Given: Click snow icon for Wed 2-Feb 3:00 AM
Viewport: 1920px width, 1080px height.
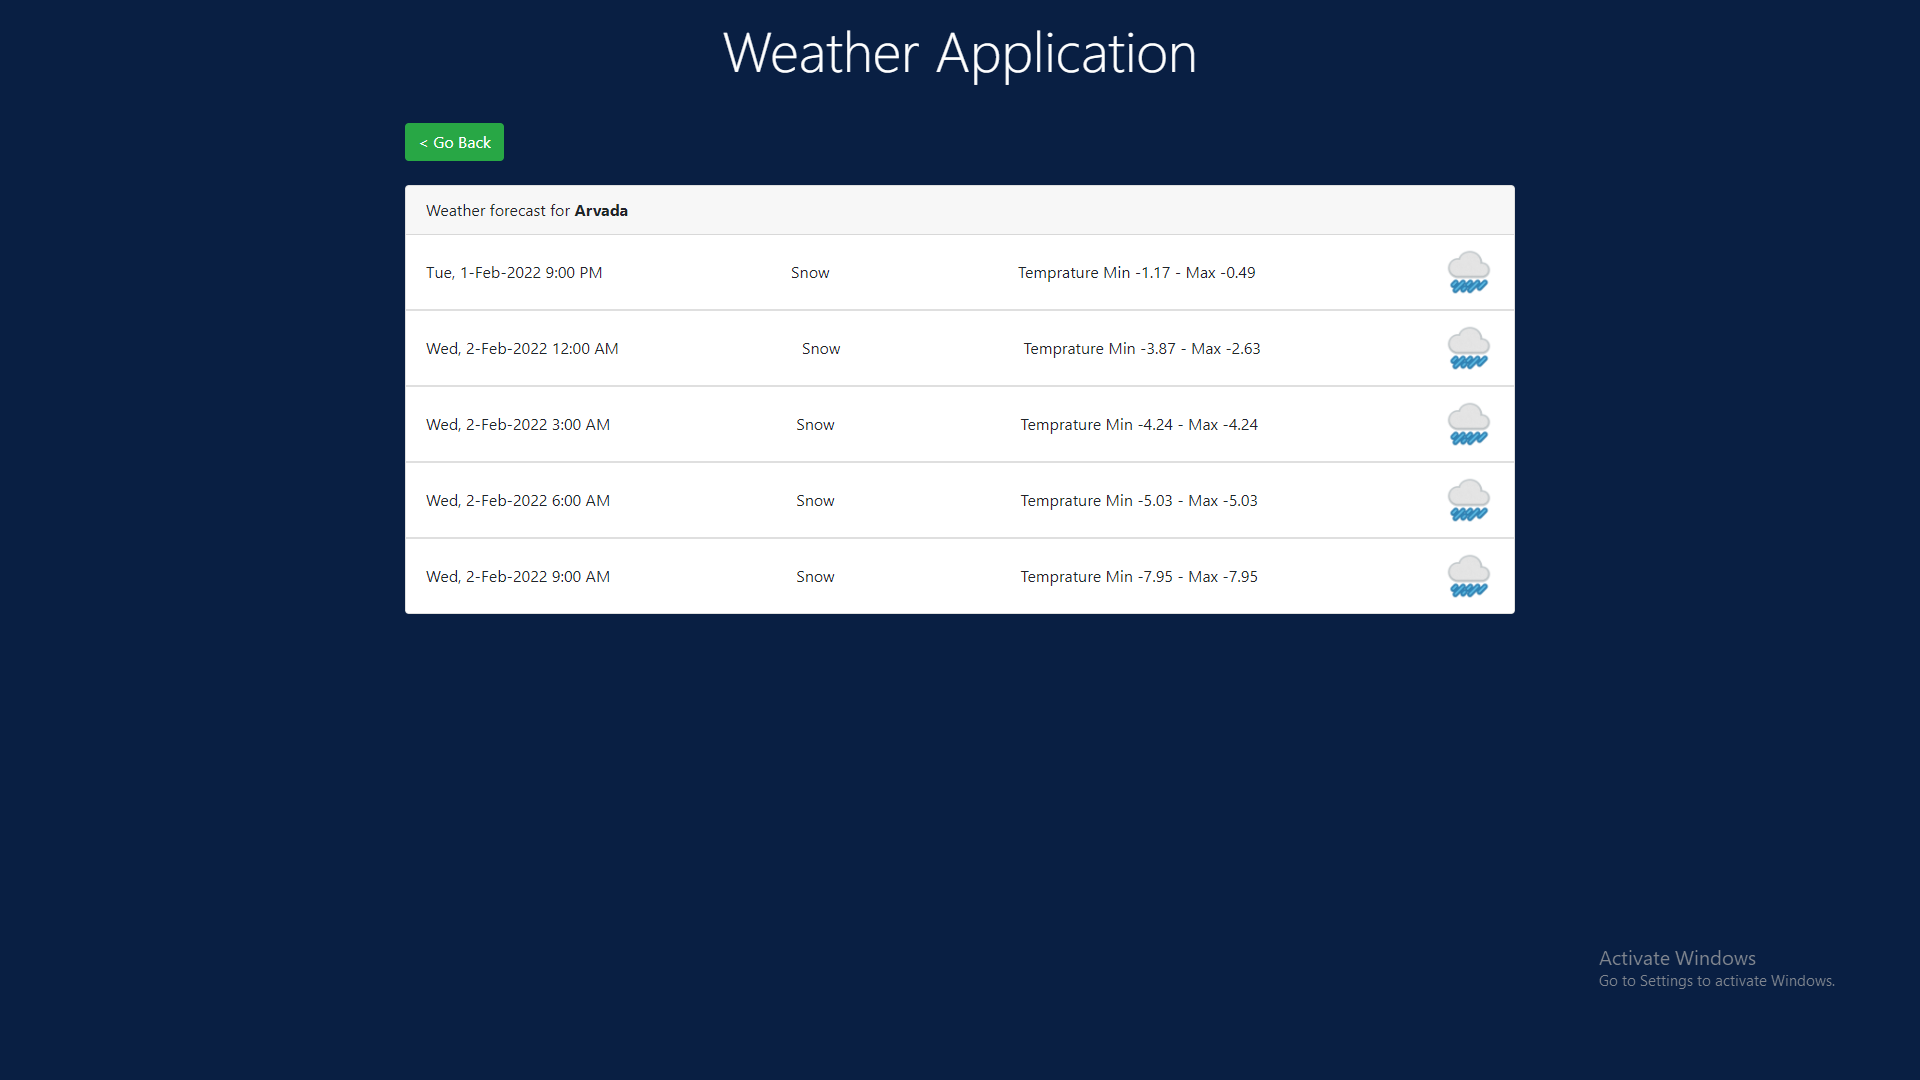Looking at the screenshot, I should tap(1468, 424).
